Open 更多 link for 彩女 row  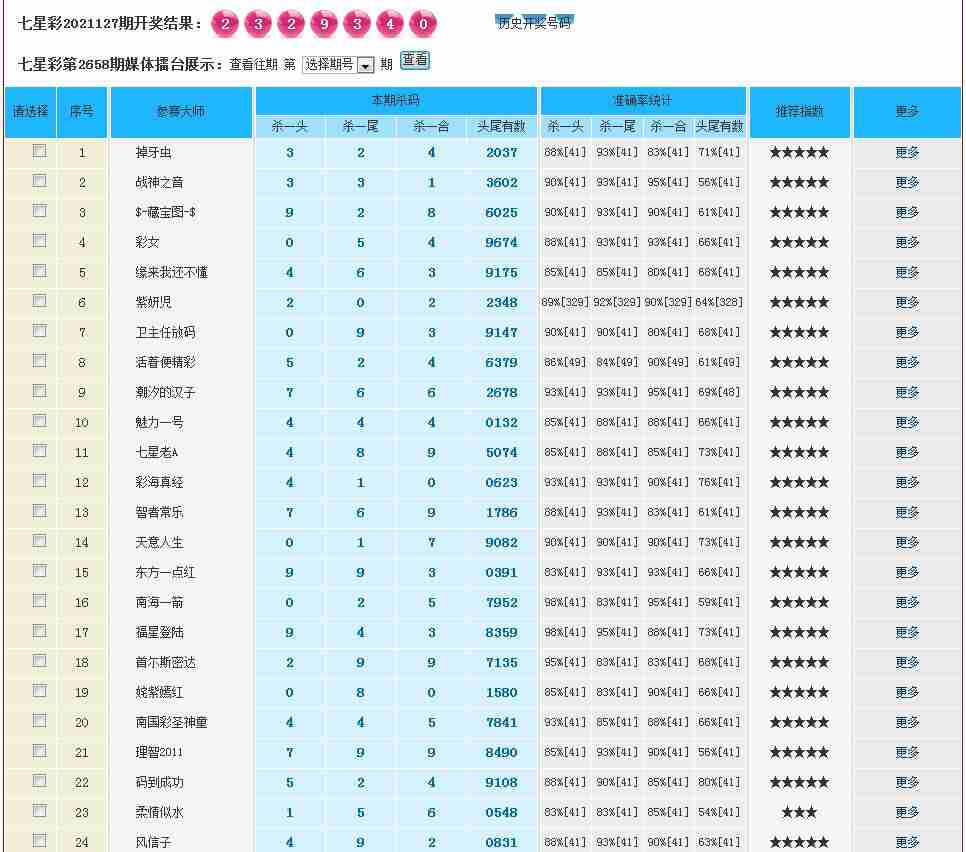[907, 243]
